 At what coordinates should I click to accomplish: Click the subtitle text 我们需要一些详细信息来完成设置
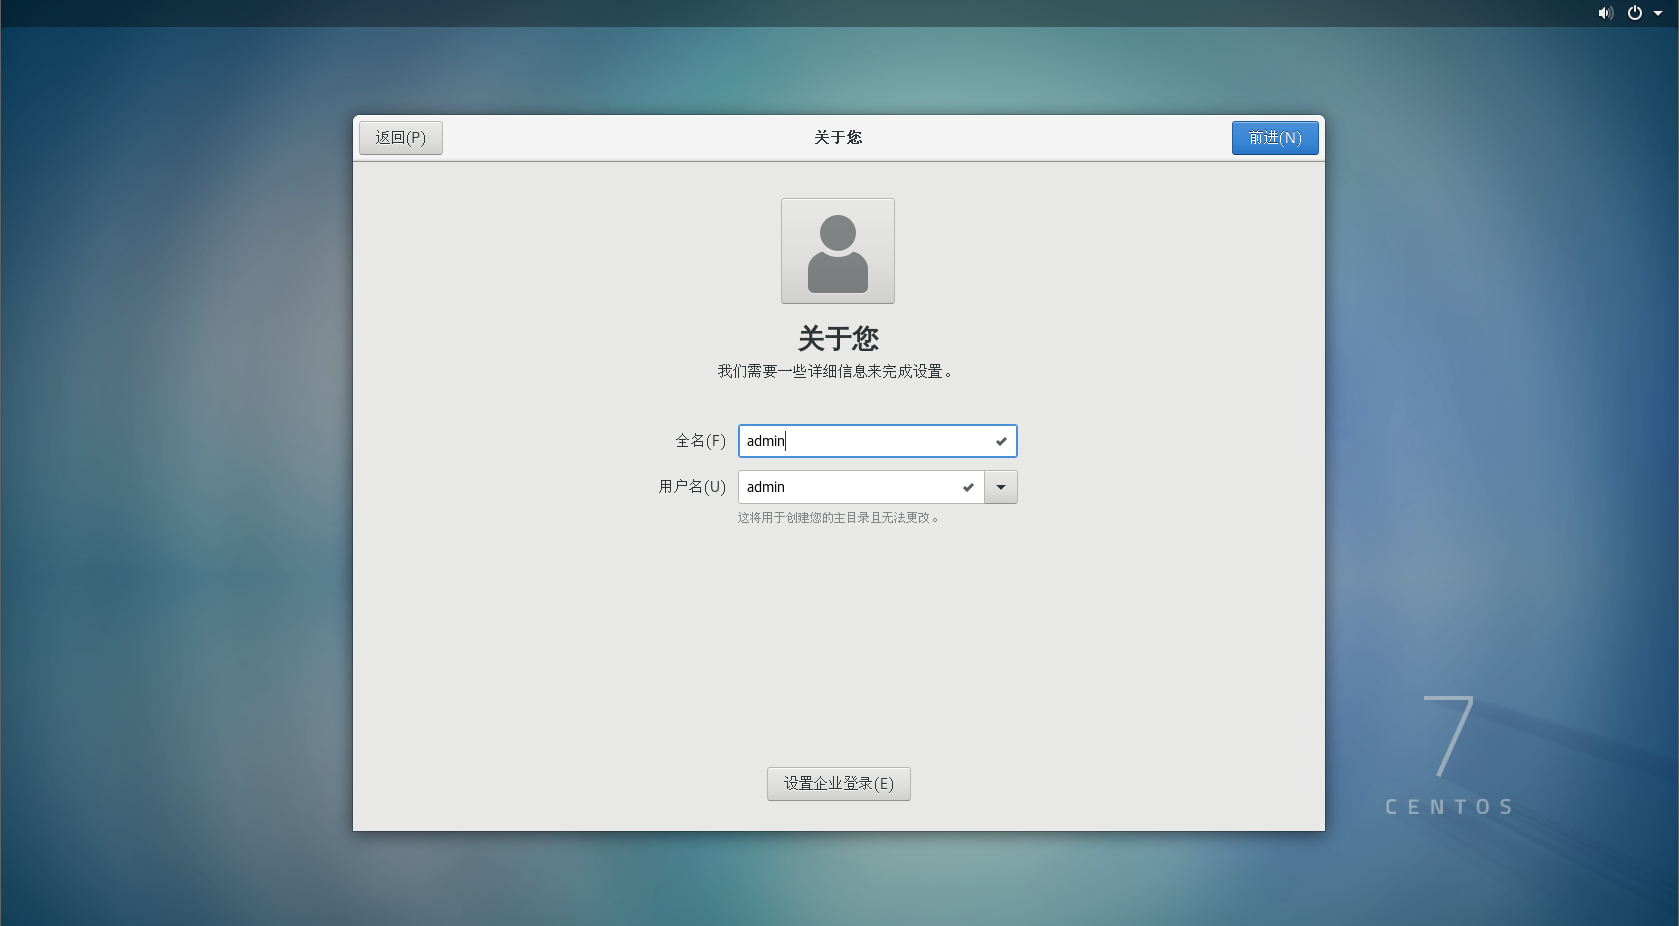click(x=835, y=371)
